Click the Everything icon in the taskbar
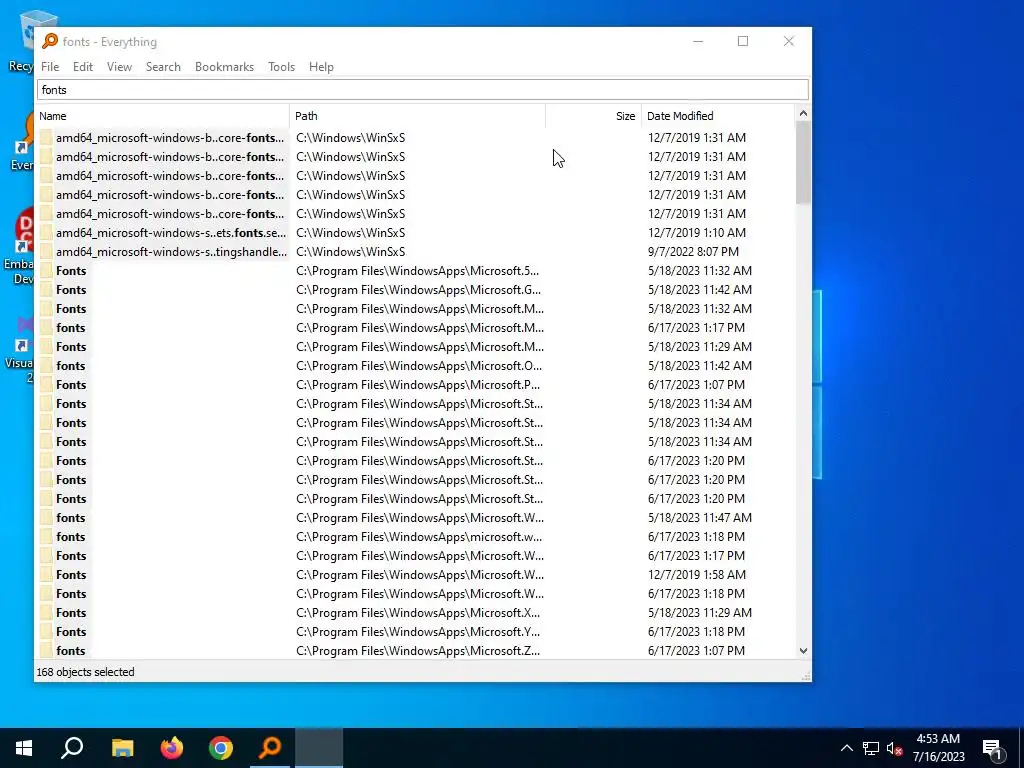The height and width of the screenshot is (768, 1024). (x=270, y=748)
